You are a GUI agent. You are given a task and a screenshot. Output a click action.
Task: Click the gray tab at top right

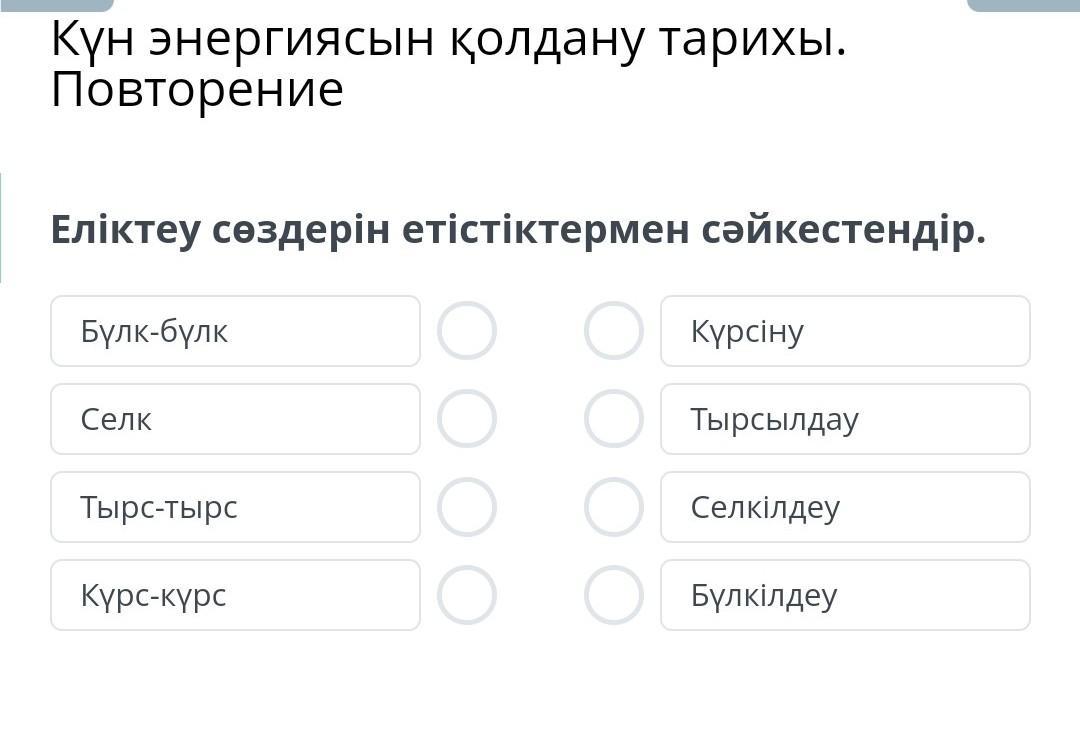(1023, 4)
